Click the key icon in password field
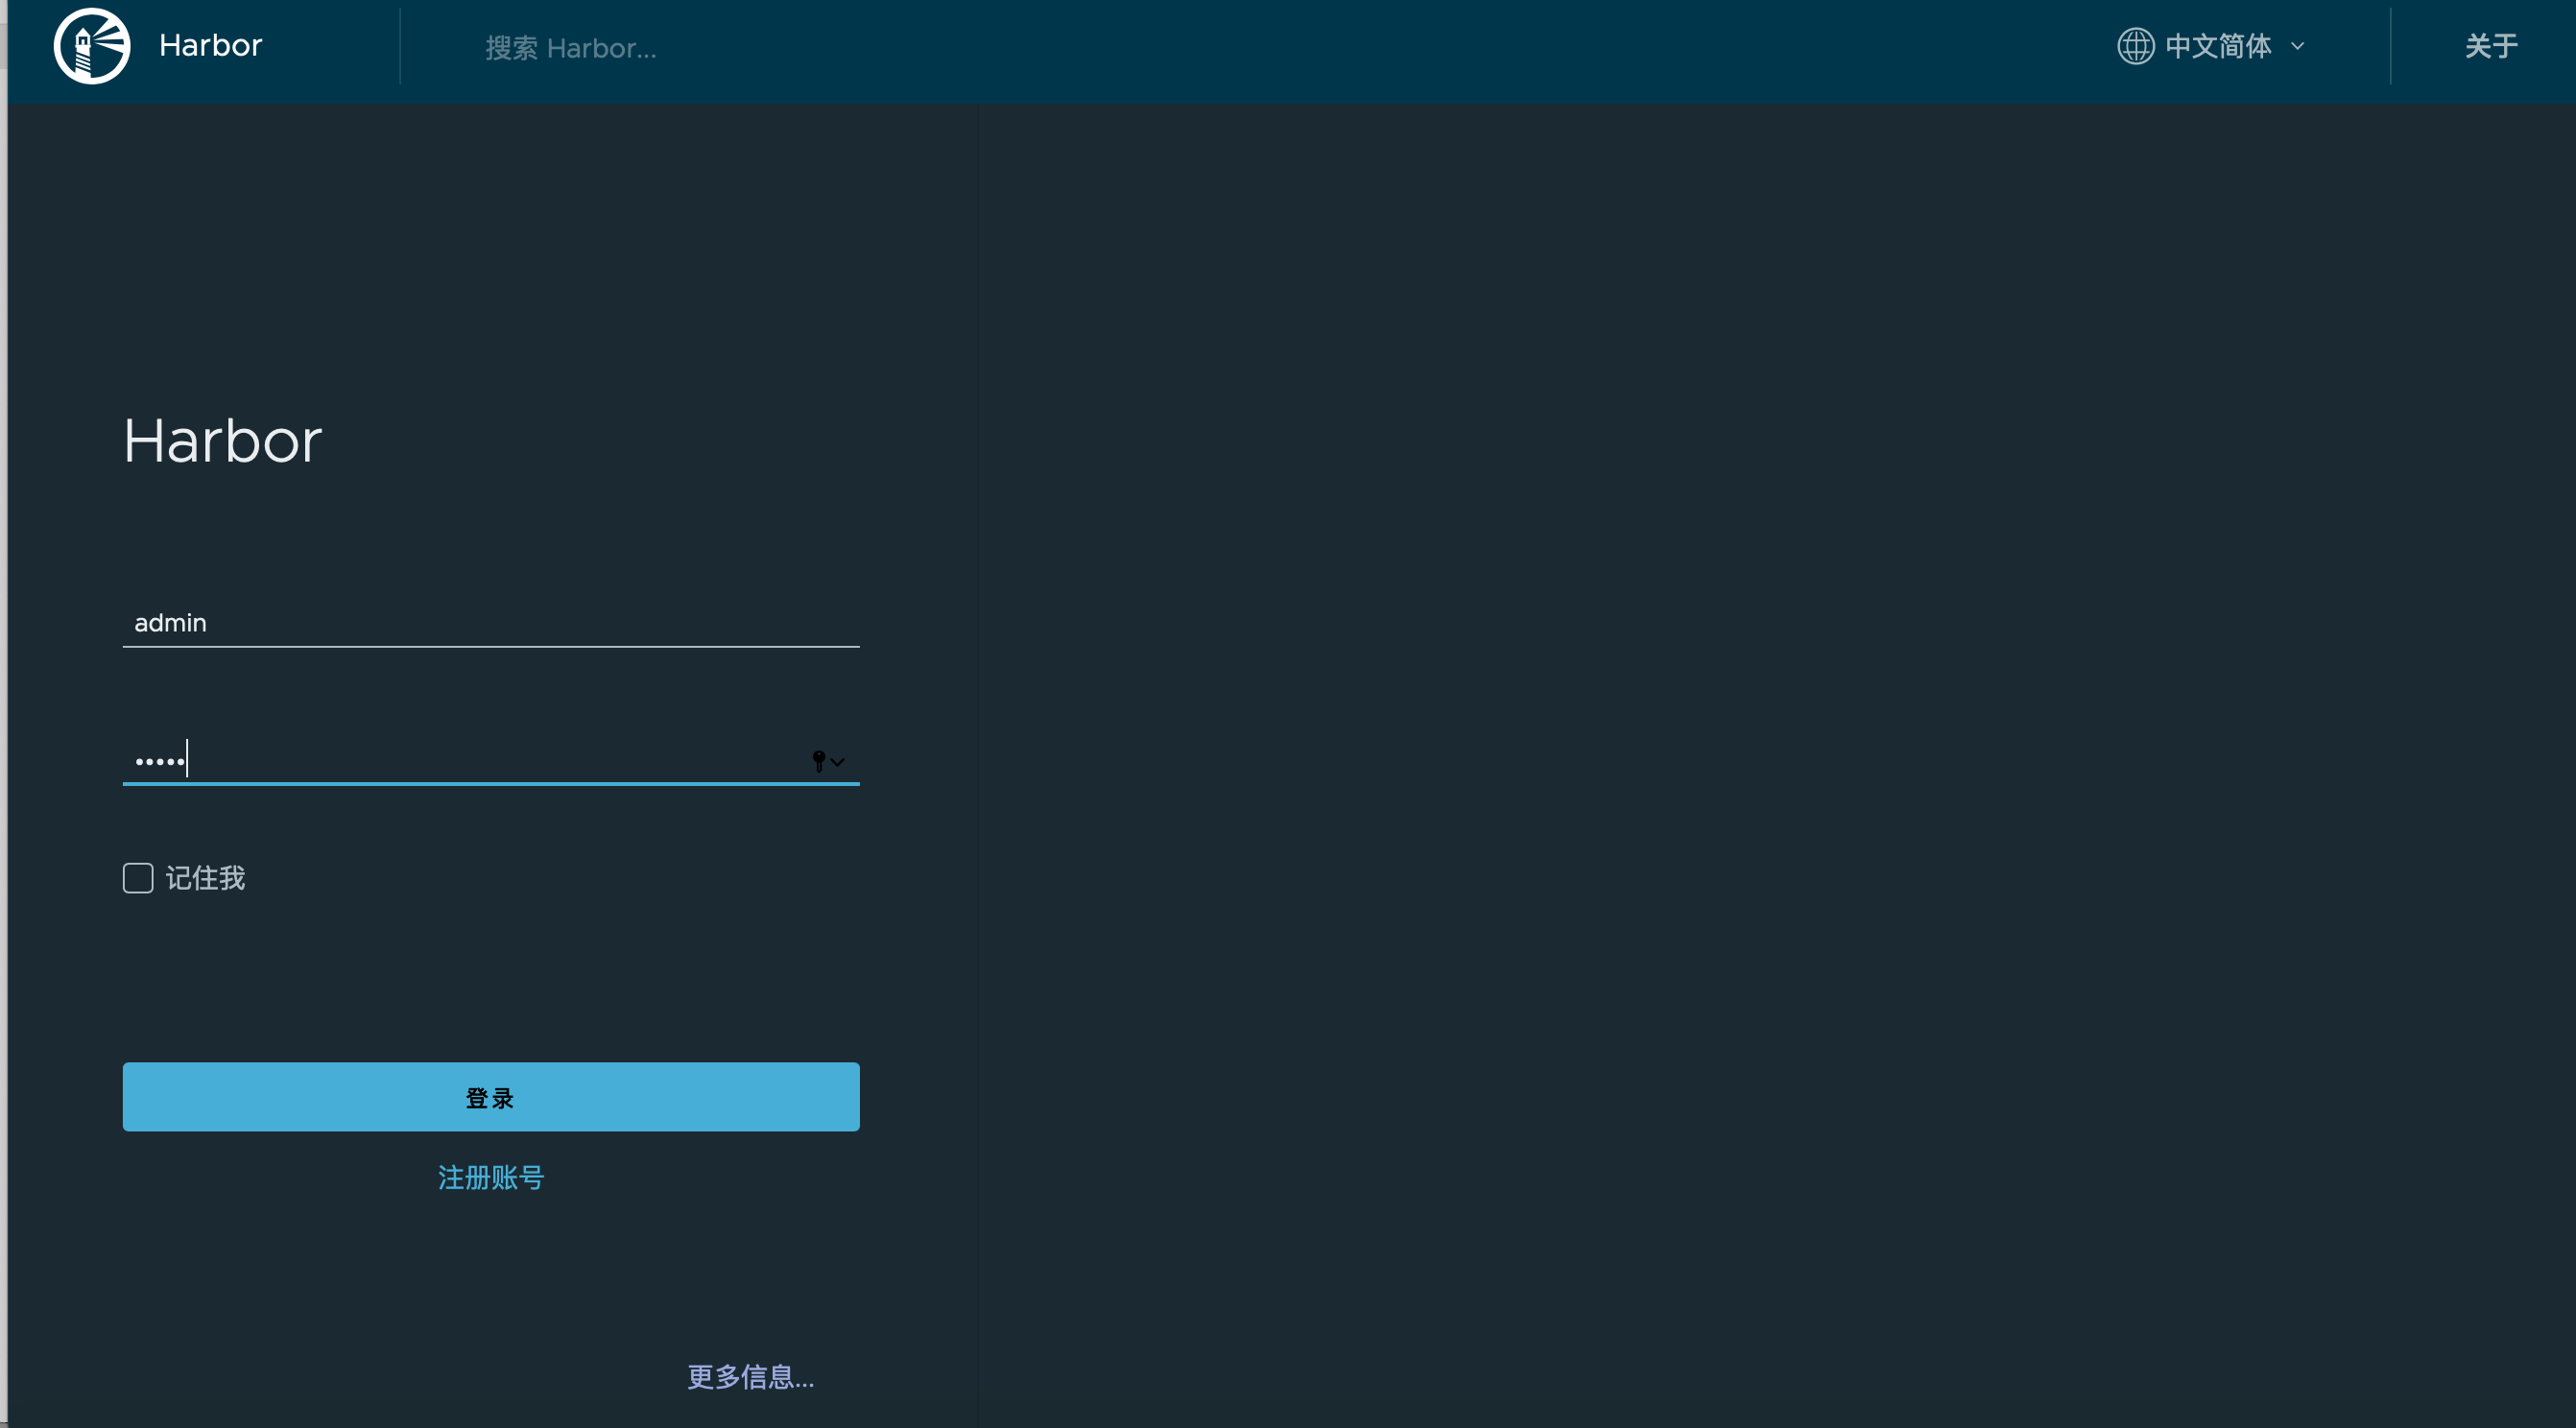 click(x=819, y=761)
